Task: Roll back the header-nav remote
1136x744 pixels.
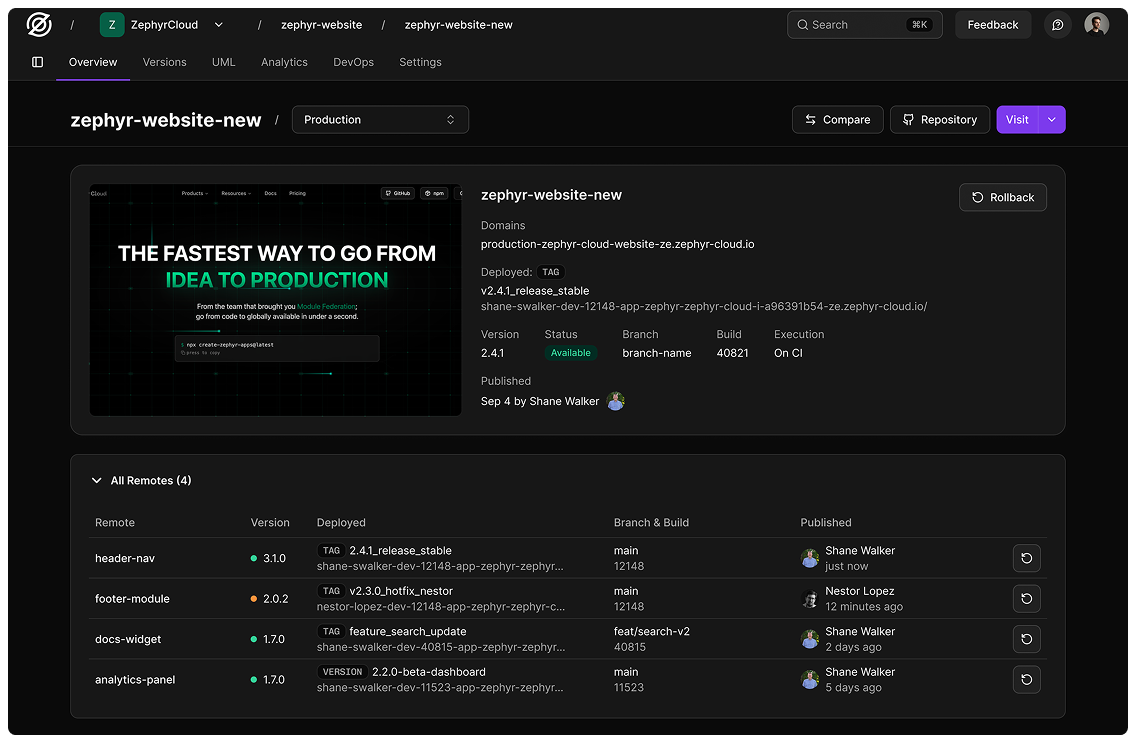Action: coord(1026,559)
